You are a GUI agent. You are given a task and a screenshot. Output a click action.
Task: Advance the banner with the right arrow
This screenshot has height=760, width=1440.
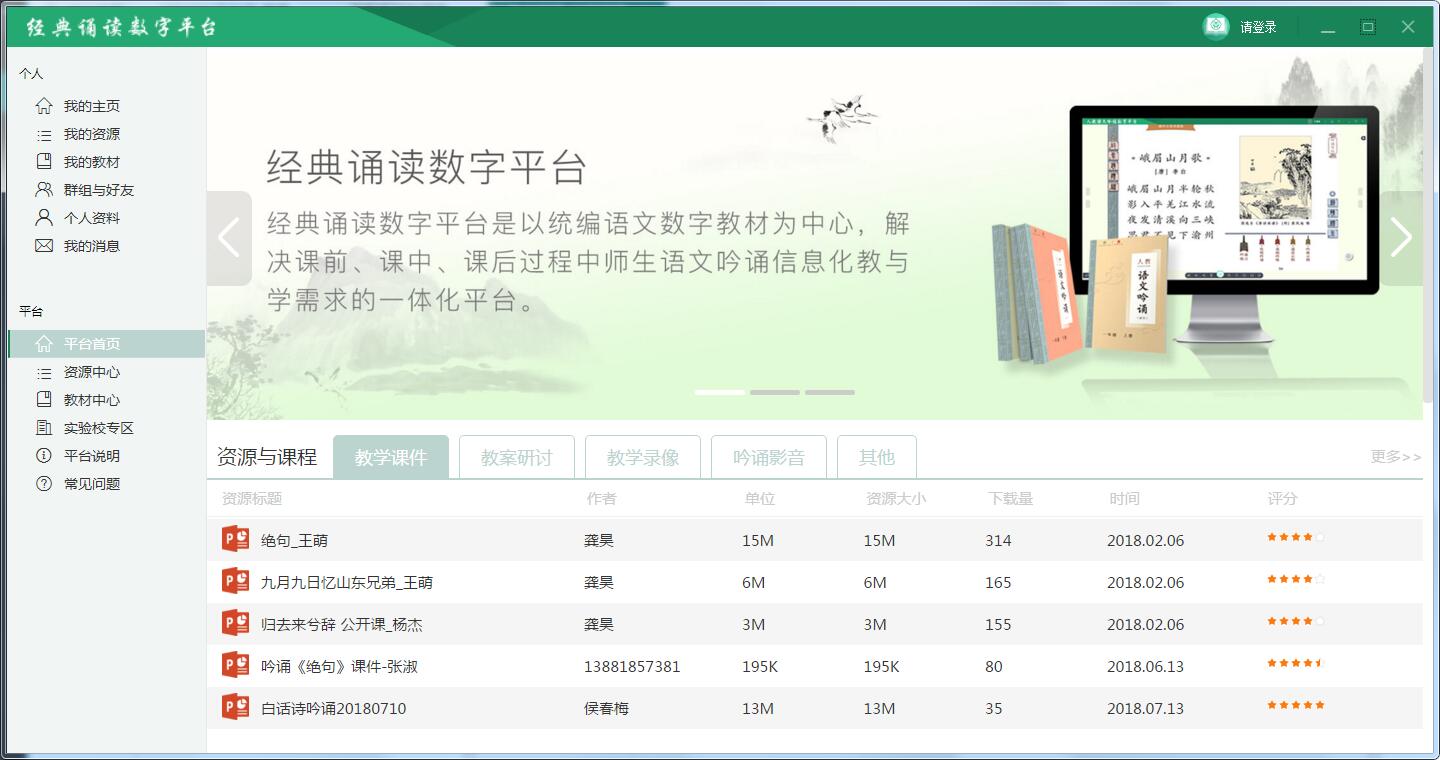point(1400,237)
